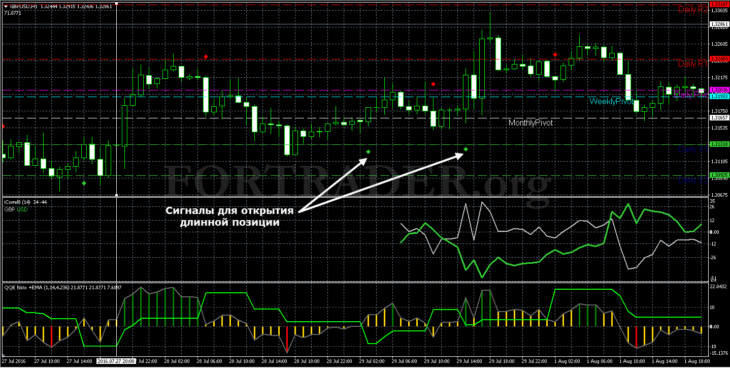
Task: Click the red Daily R1 price tag on axis
Action: (x=719, y=59)
